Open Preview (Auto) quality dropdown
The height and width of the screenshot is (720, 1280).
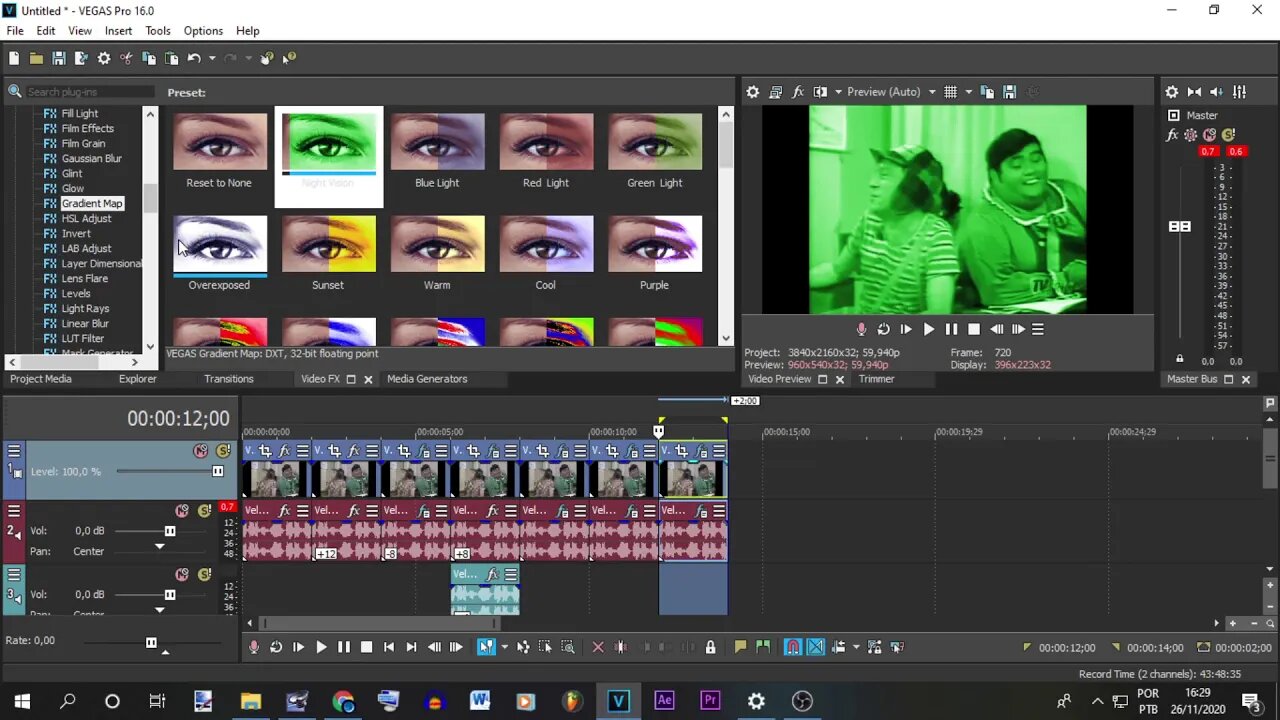[x=932, y=92]
